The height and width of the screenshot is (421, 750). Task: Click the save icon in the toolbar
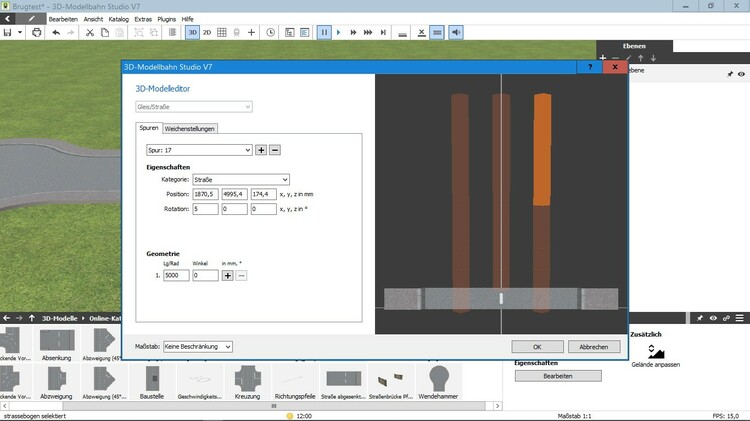pos(7,33)
